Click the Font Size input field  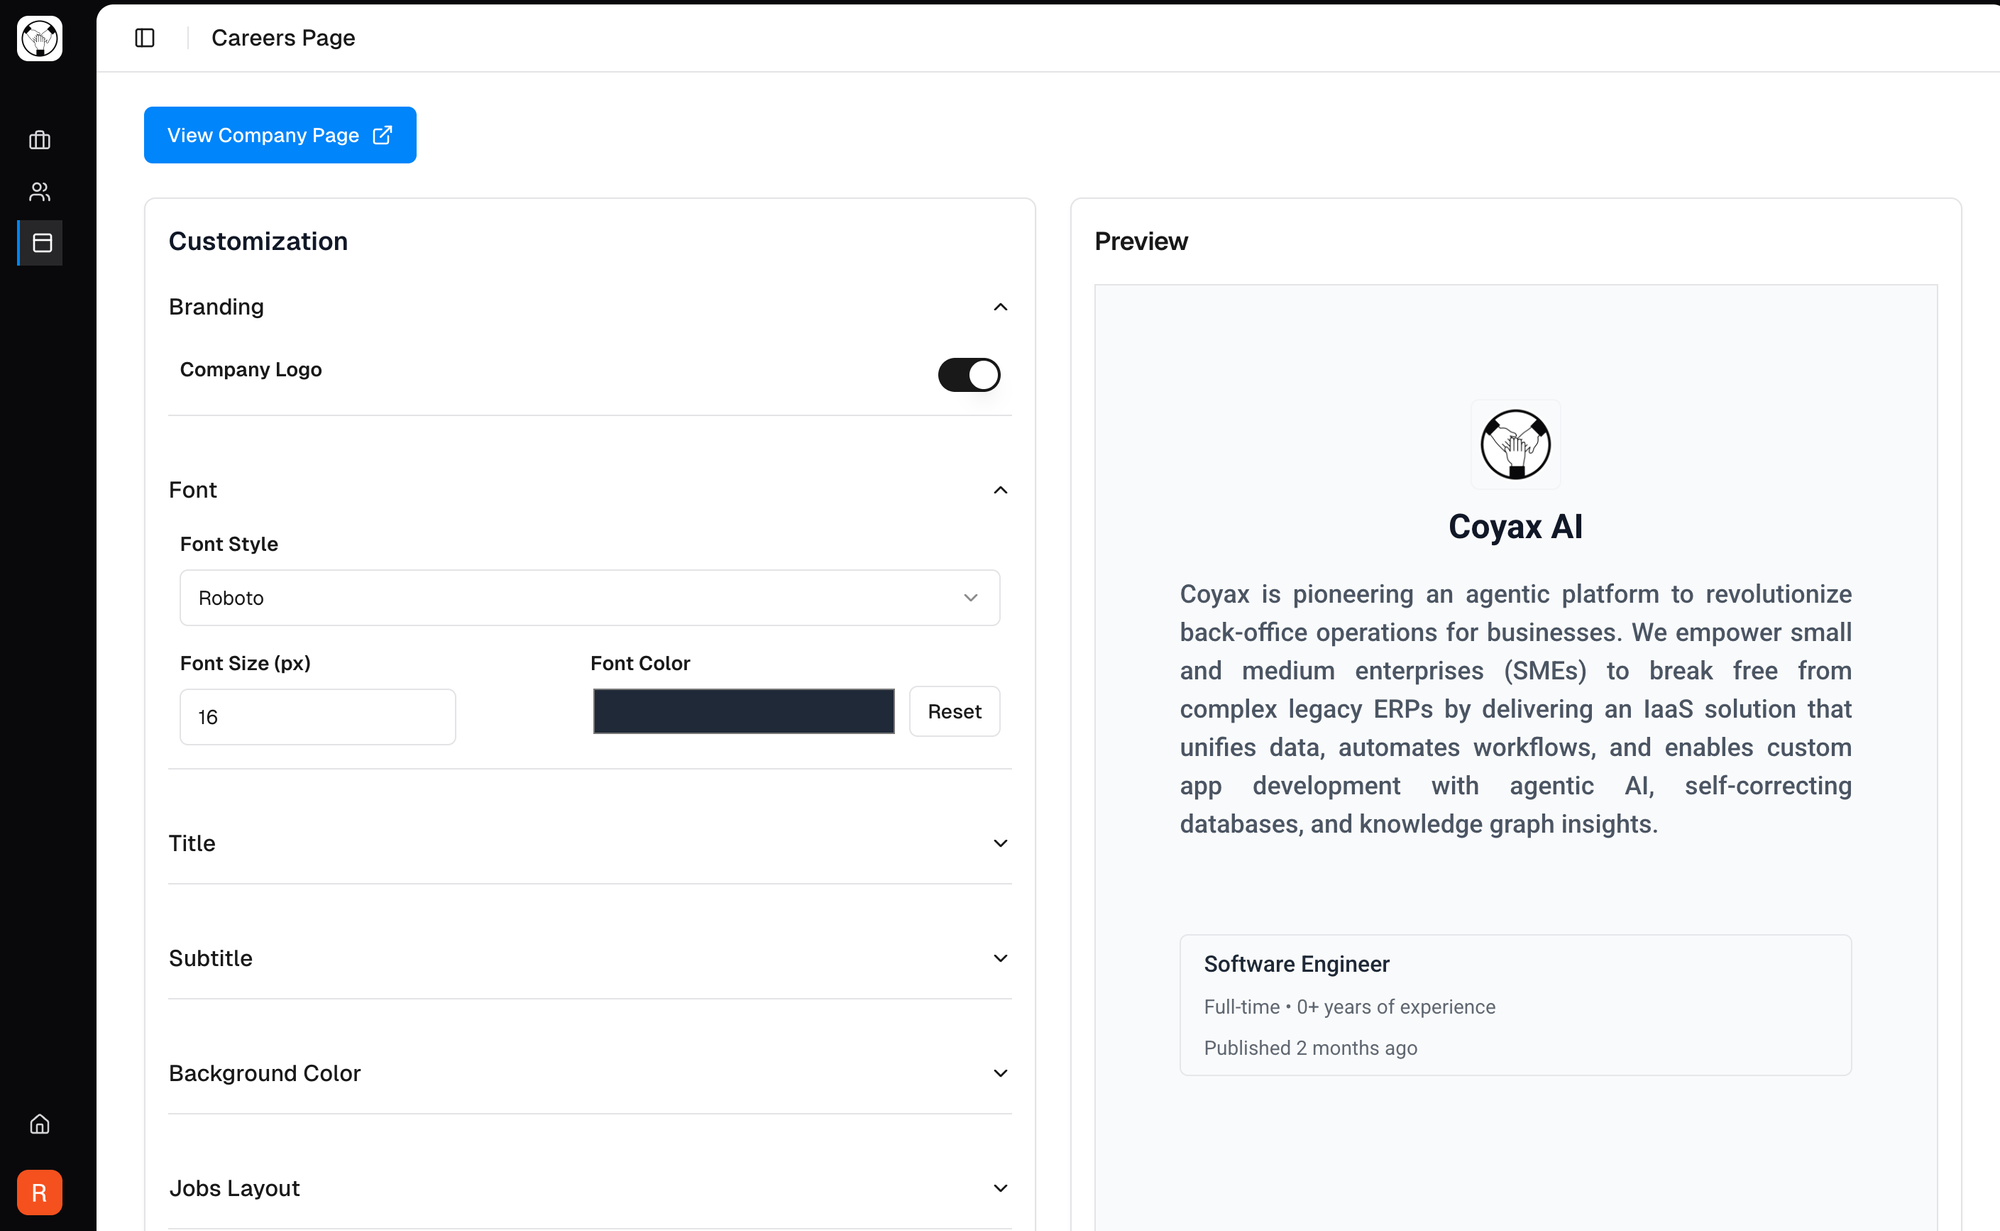317,717
